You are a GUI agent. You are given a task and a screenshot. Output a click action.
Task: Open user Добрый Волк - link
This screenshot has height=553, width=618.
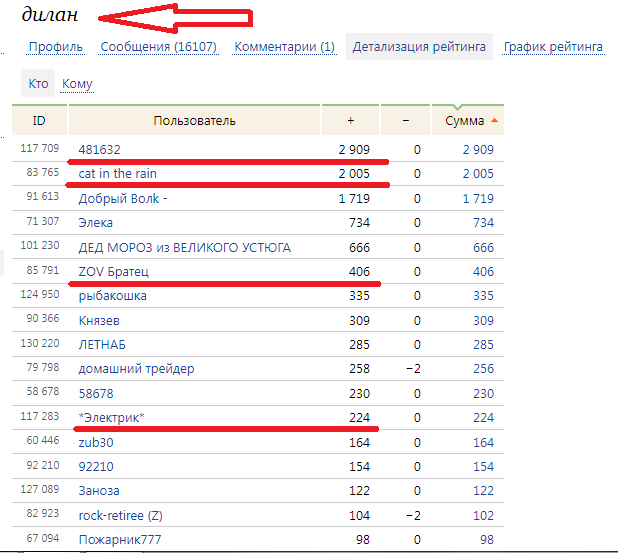(123, 198)
